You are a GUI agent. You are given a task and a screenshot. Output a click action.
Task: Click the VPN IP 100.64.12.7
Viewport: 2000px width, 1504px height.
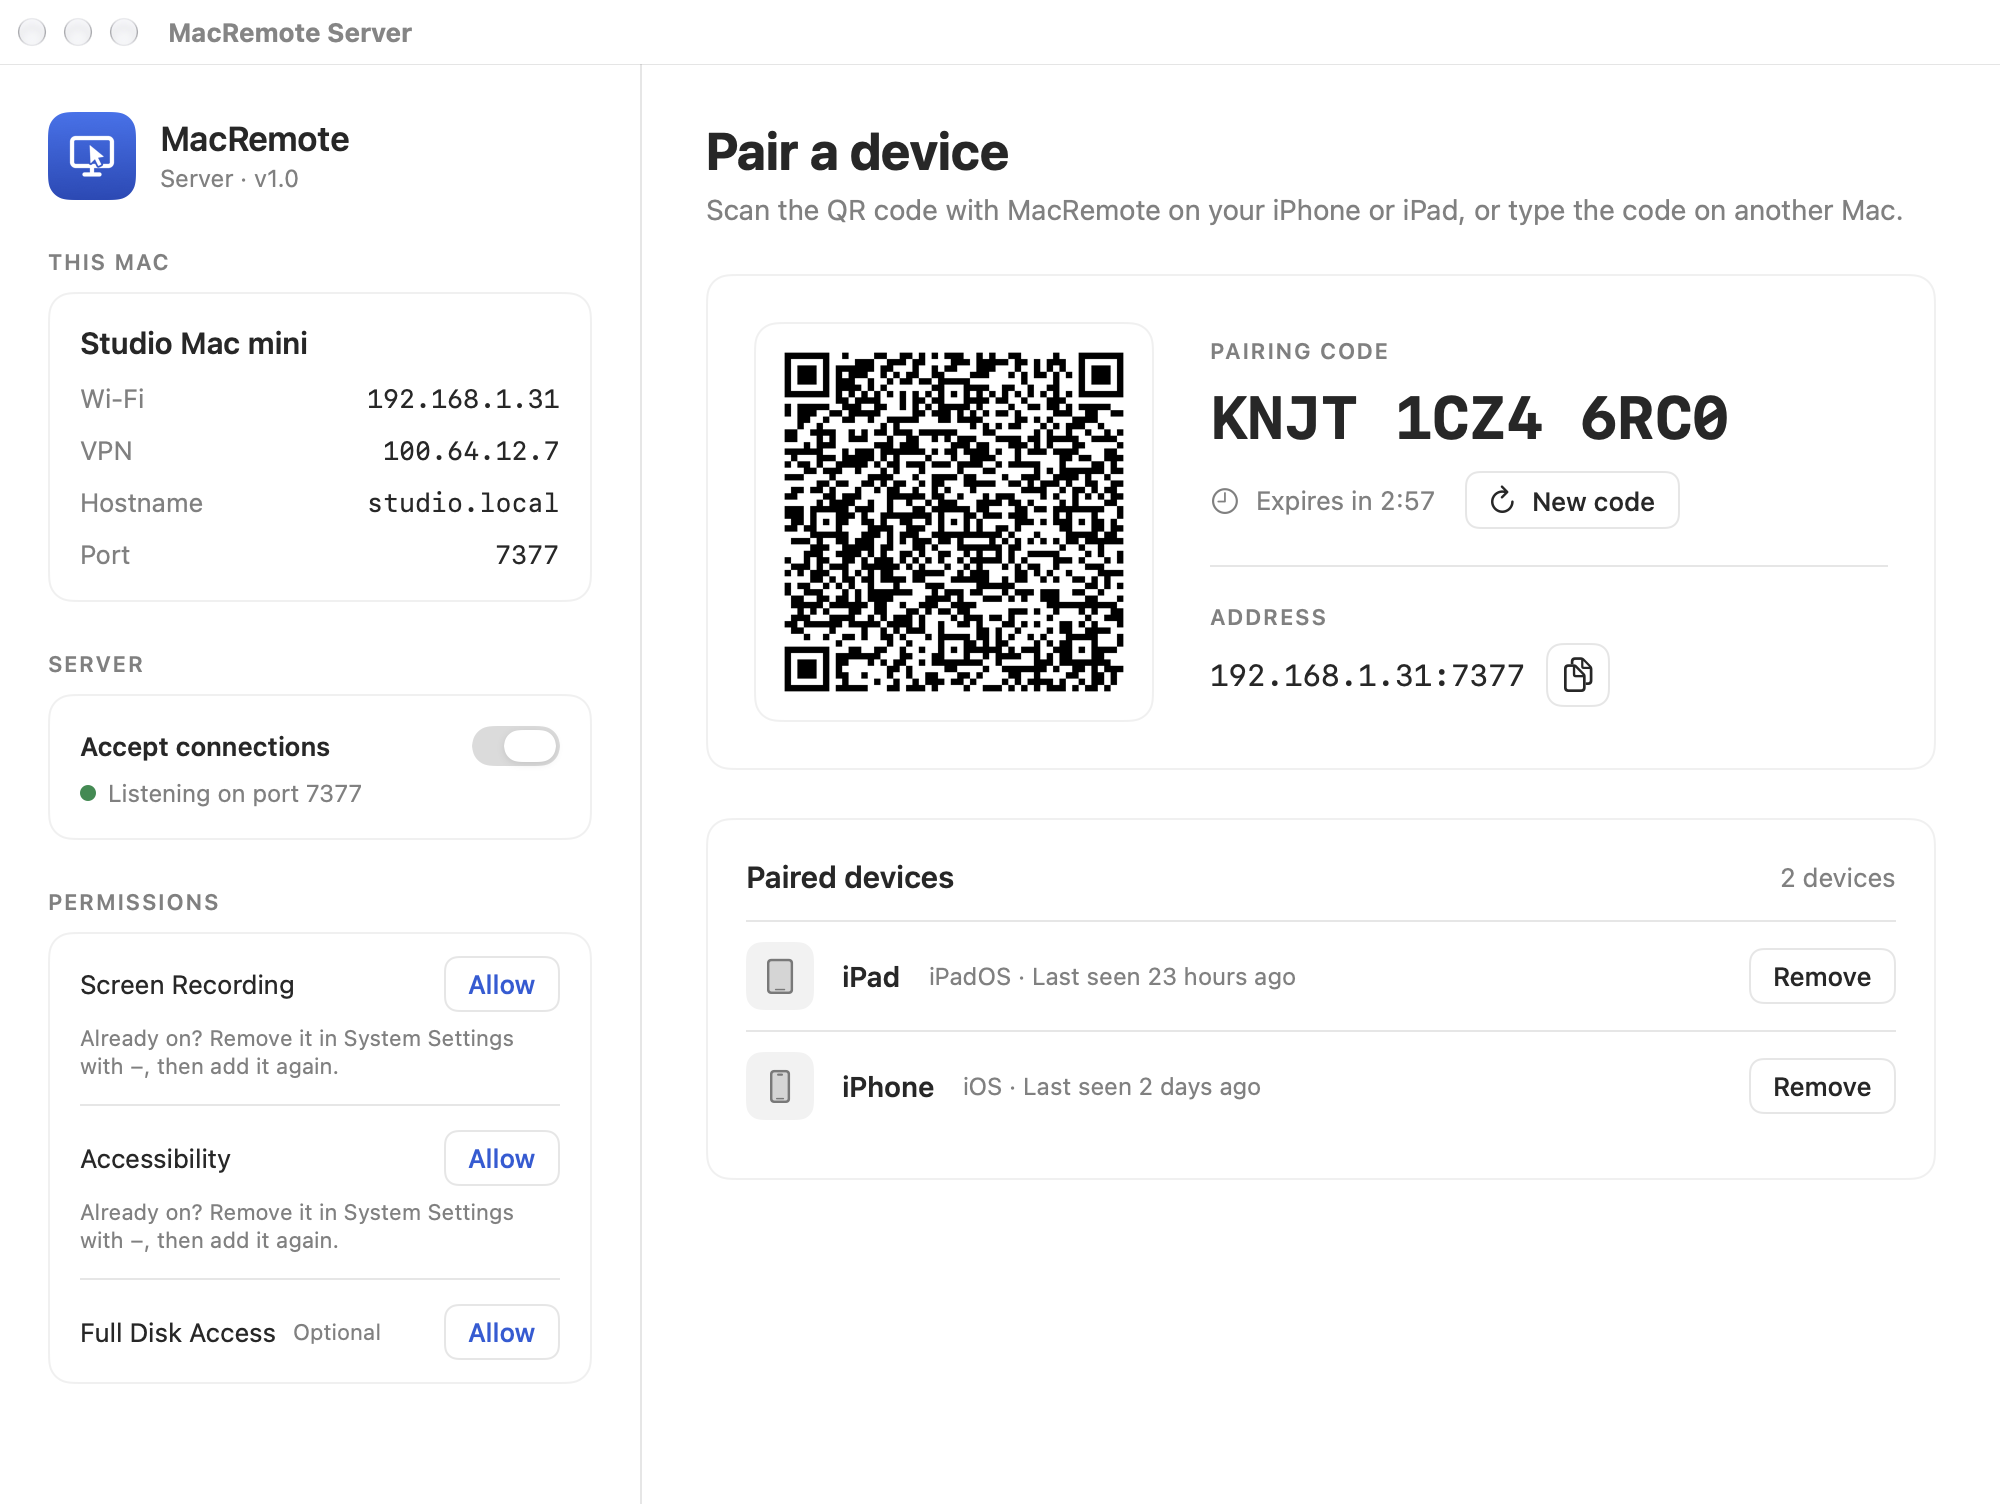tap(471, 451)
